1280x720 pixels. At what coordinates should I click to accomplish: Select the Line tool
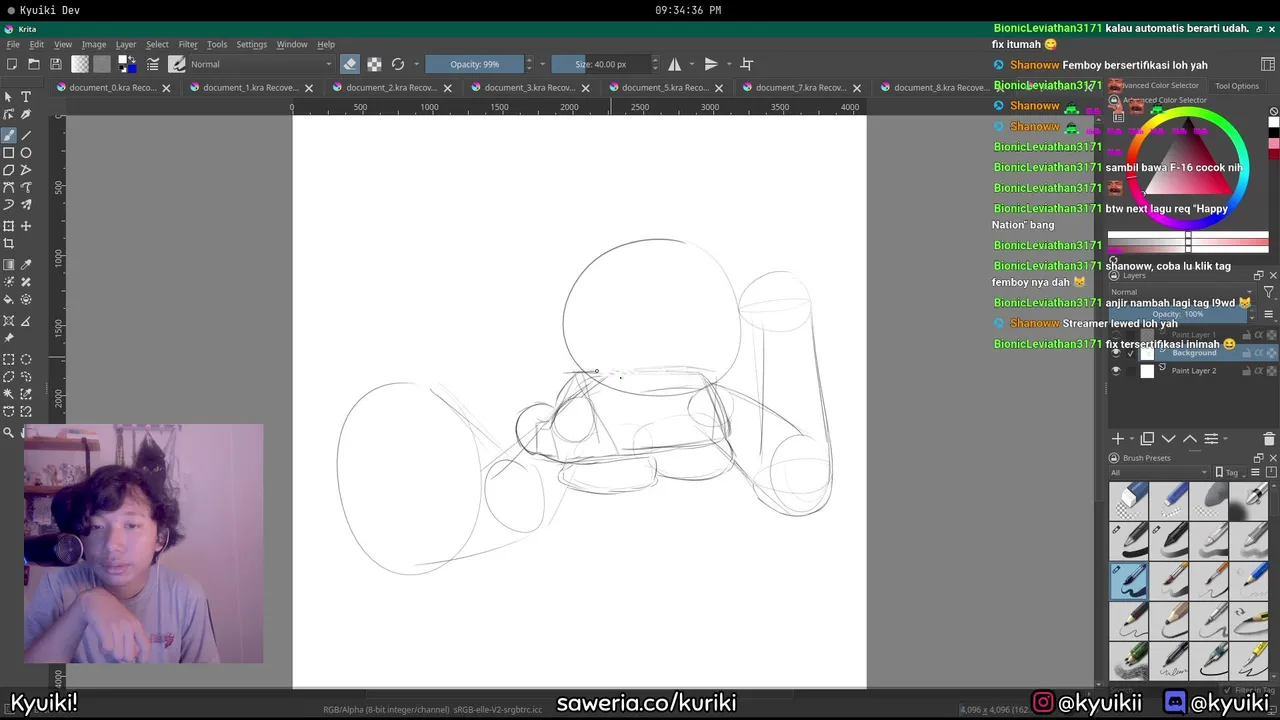26,134
